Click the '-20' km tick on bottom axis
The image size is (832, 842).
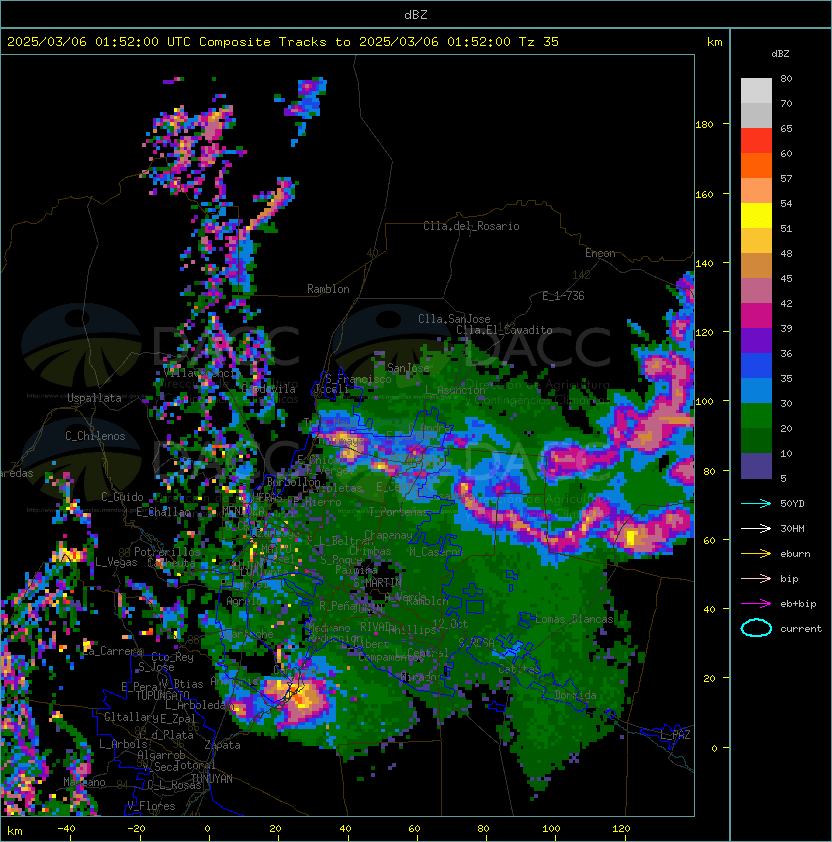[136, 829]
